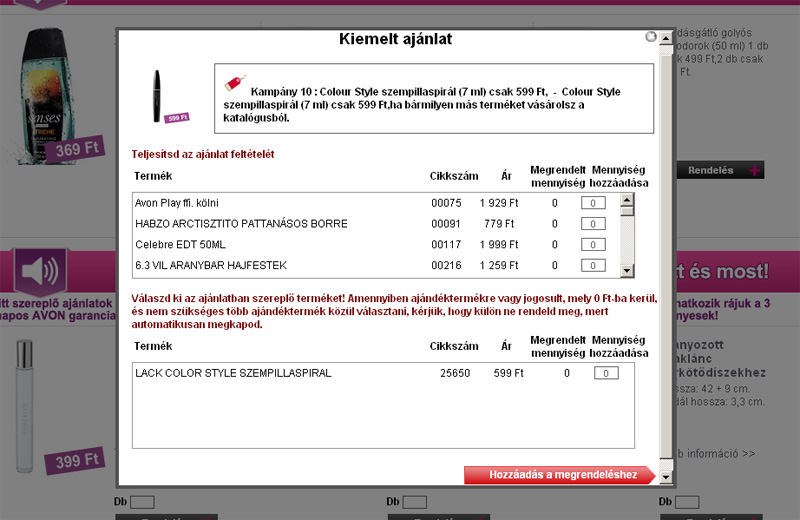Click popup main scrollbar down arrow
Image resolution: width=800 pixels, height=520 pixels.
[665, 477]
